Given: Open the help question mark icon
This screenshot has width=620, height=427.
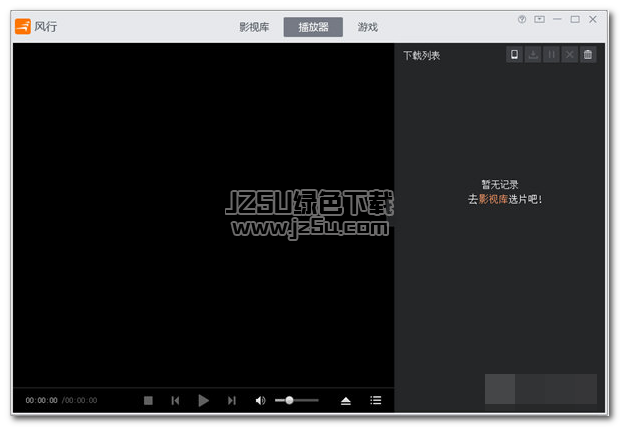Looking at the screenshot, I should (522, 19).
